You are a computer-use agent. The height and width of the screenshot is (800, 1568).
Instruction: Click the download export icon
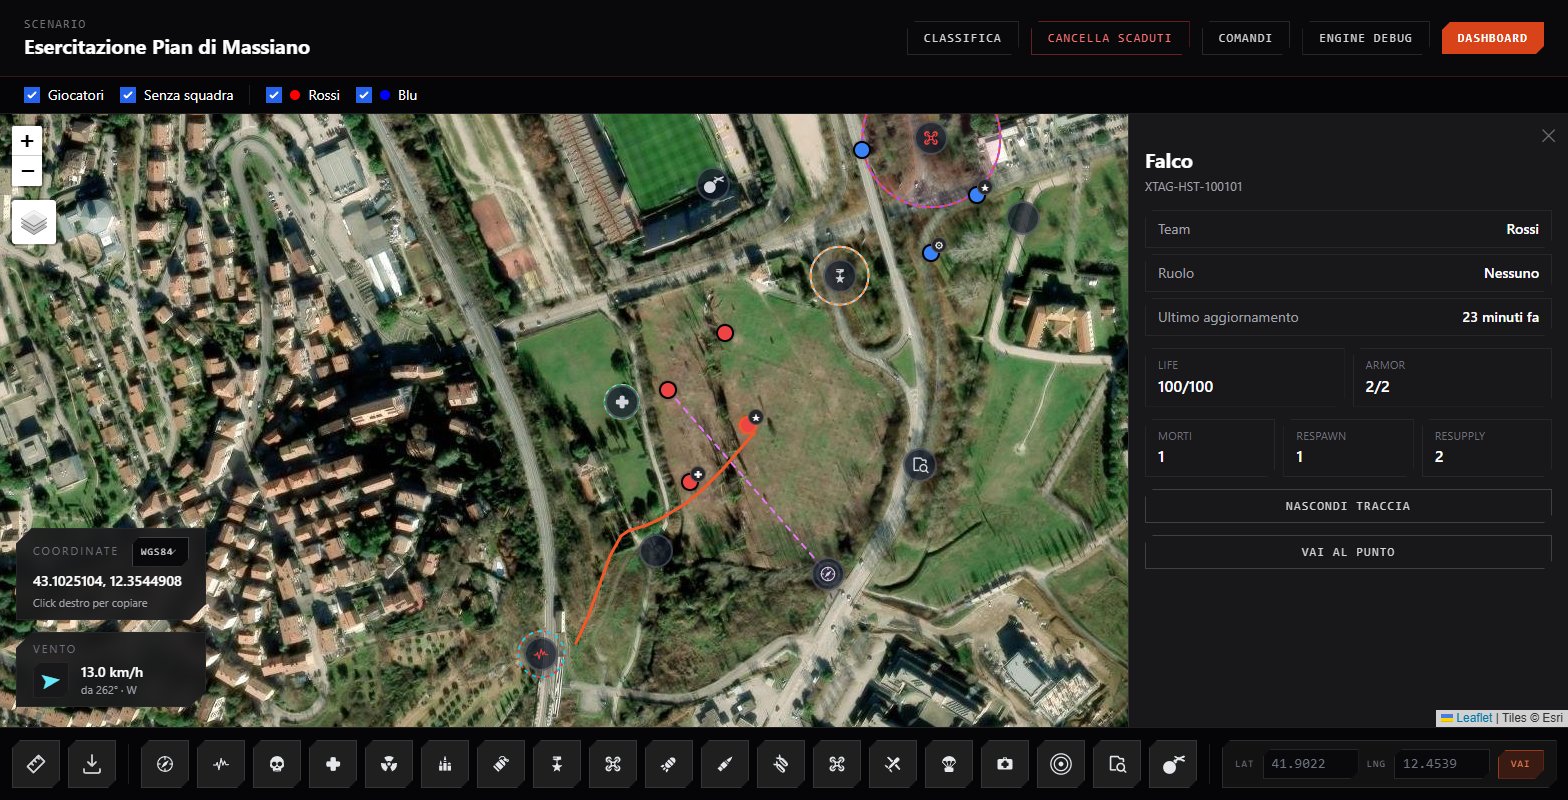click(x=92, y=765)
